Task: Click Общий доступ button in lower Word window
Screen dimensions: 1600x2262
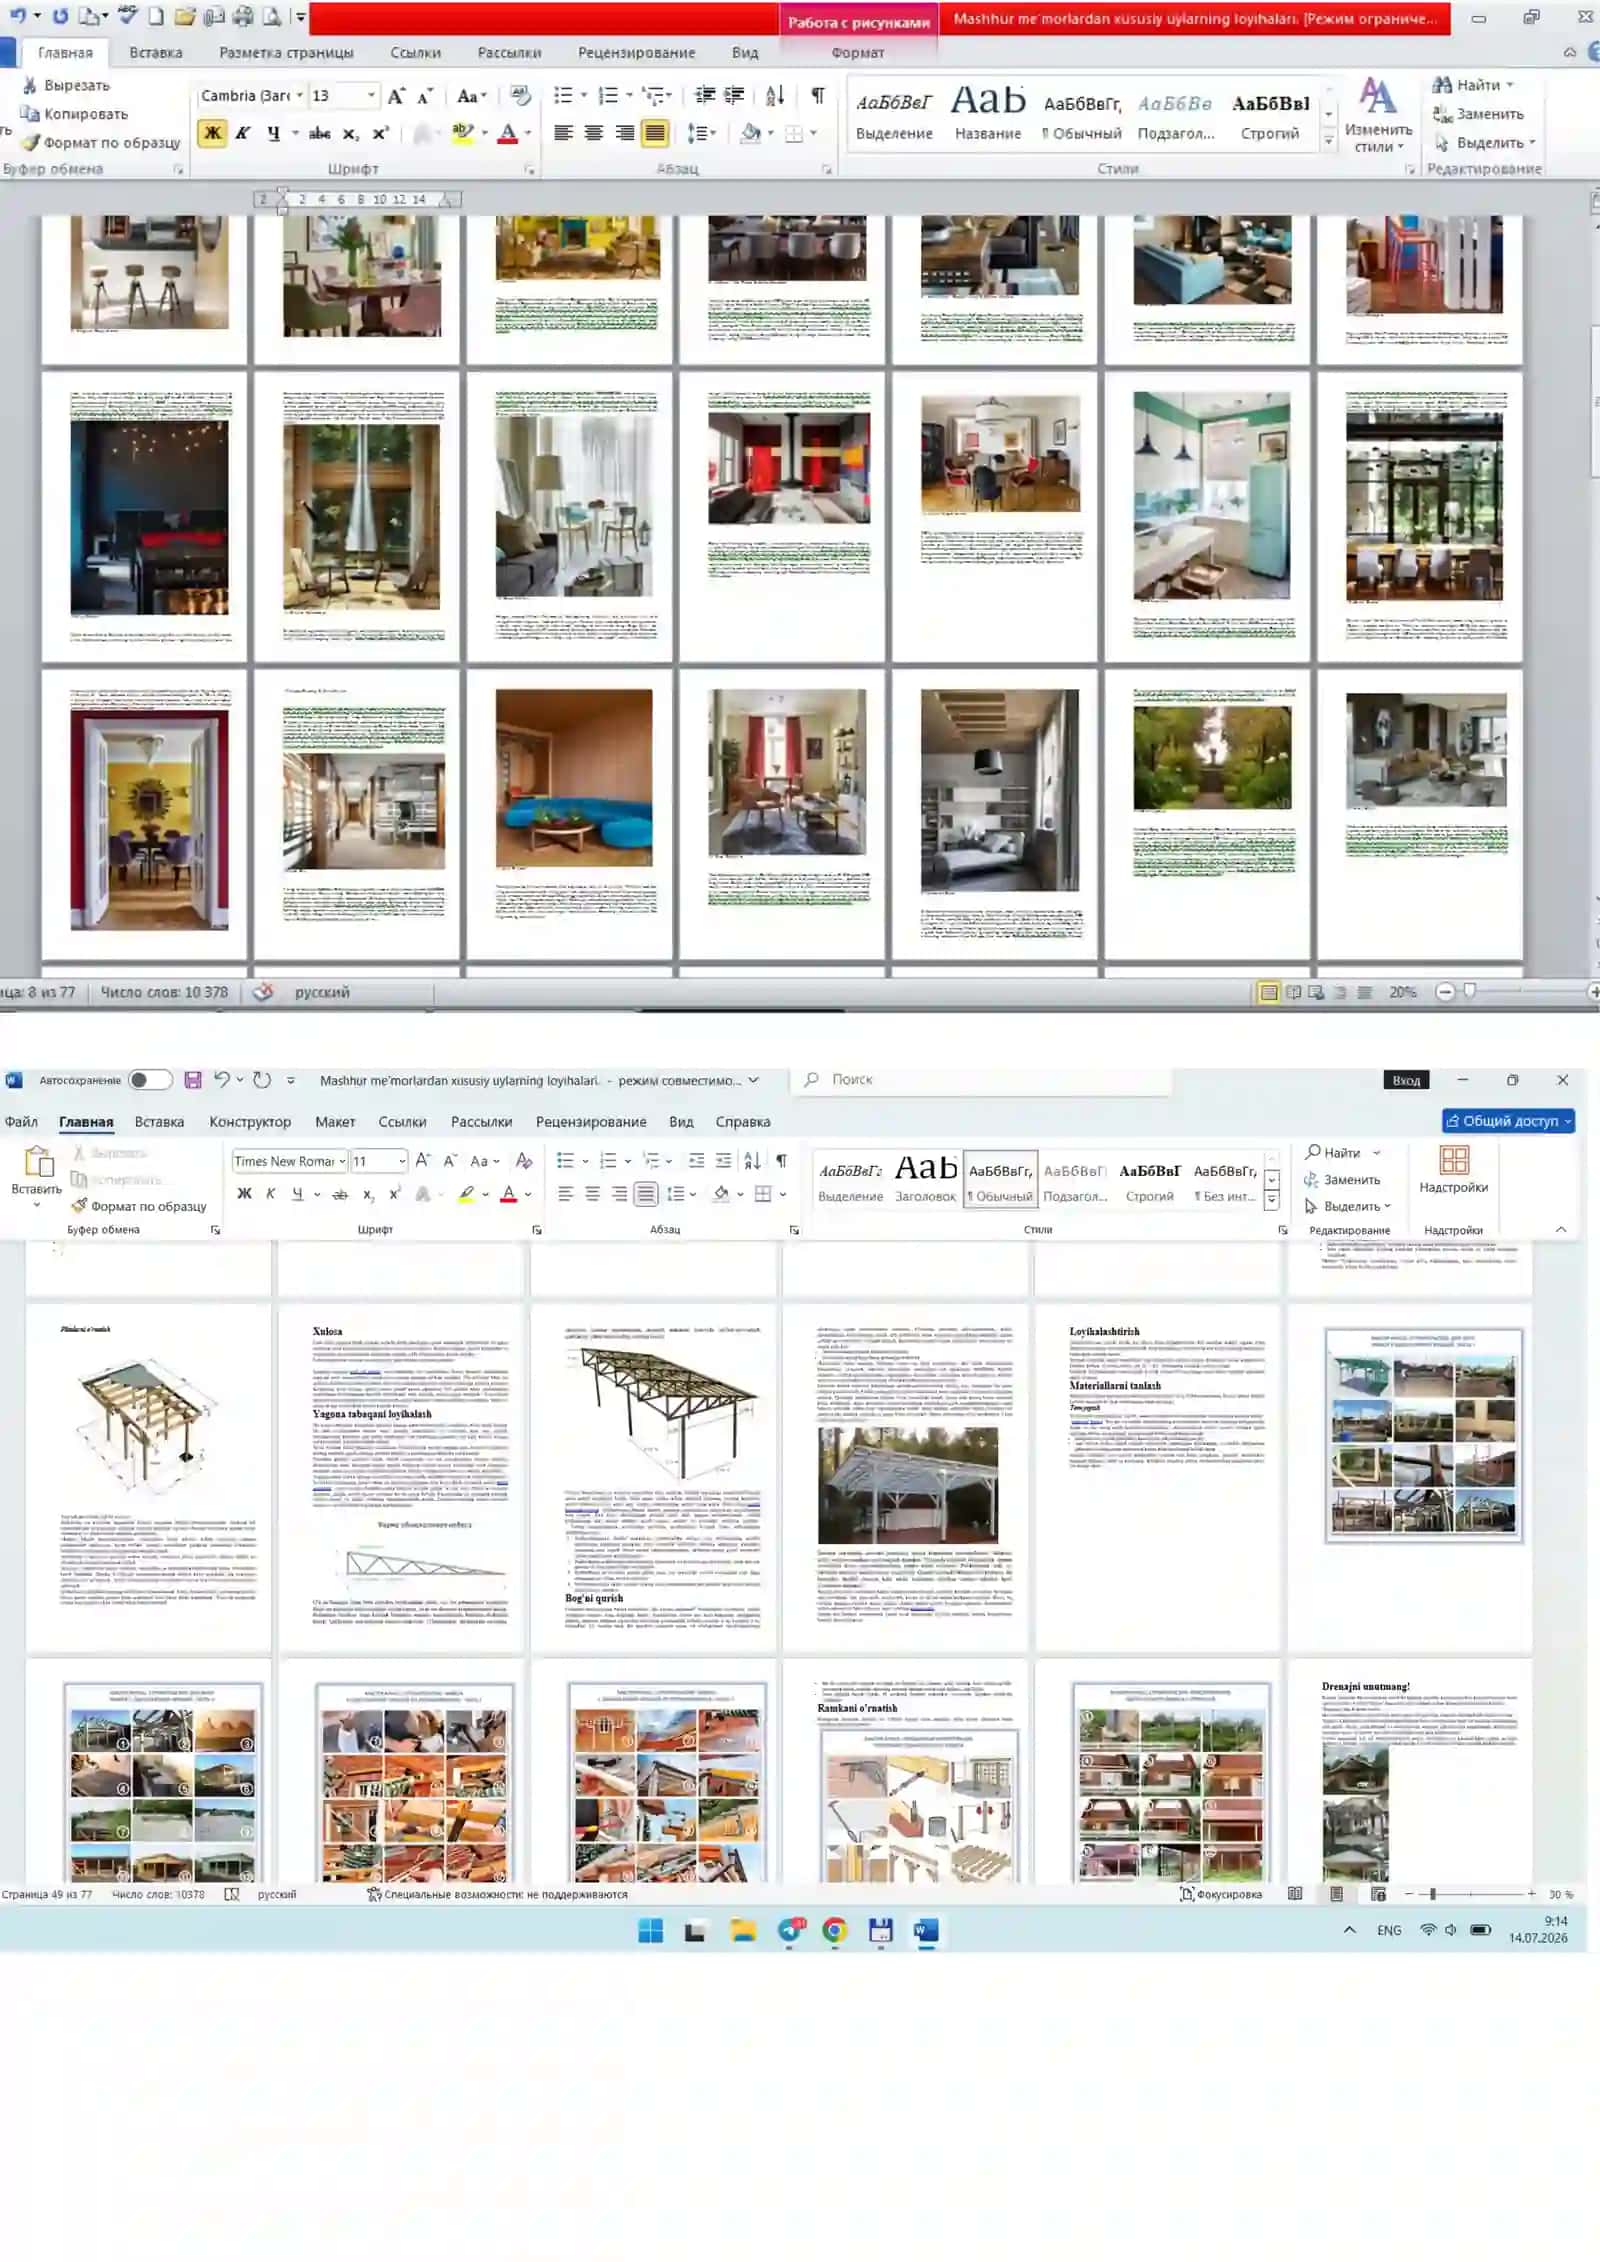Action: coord(1509,1121)
